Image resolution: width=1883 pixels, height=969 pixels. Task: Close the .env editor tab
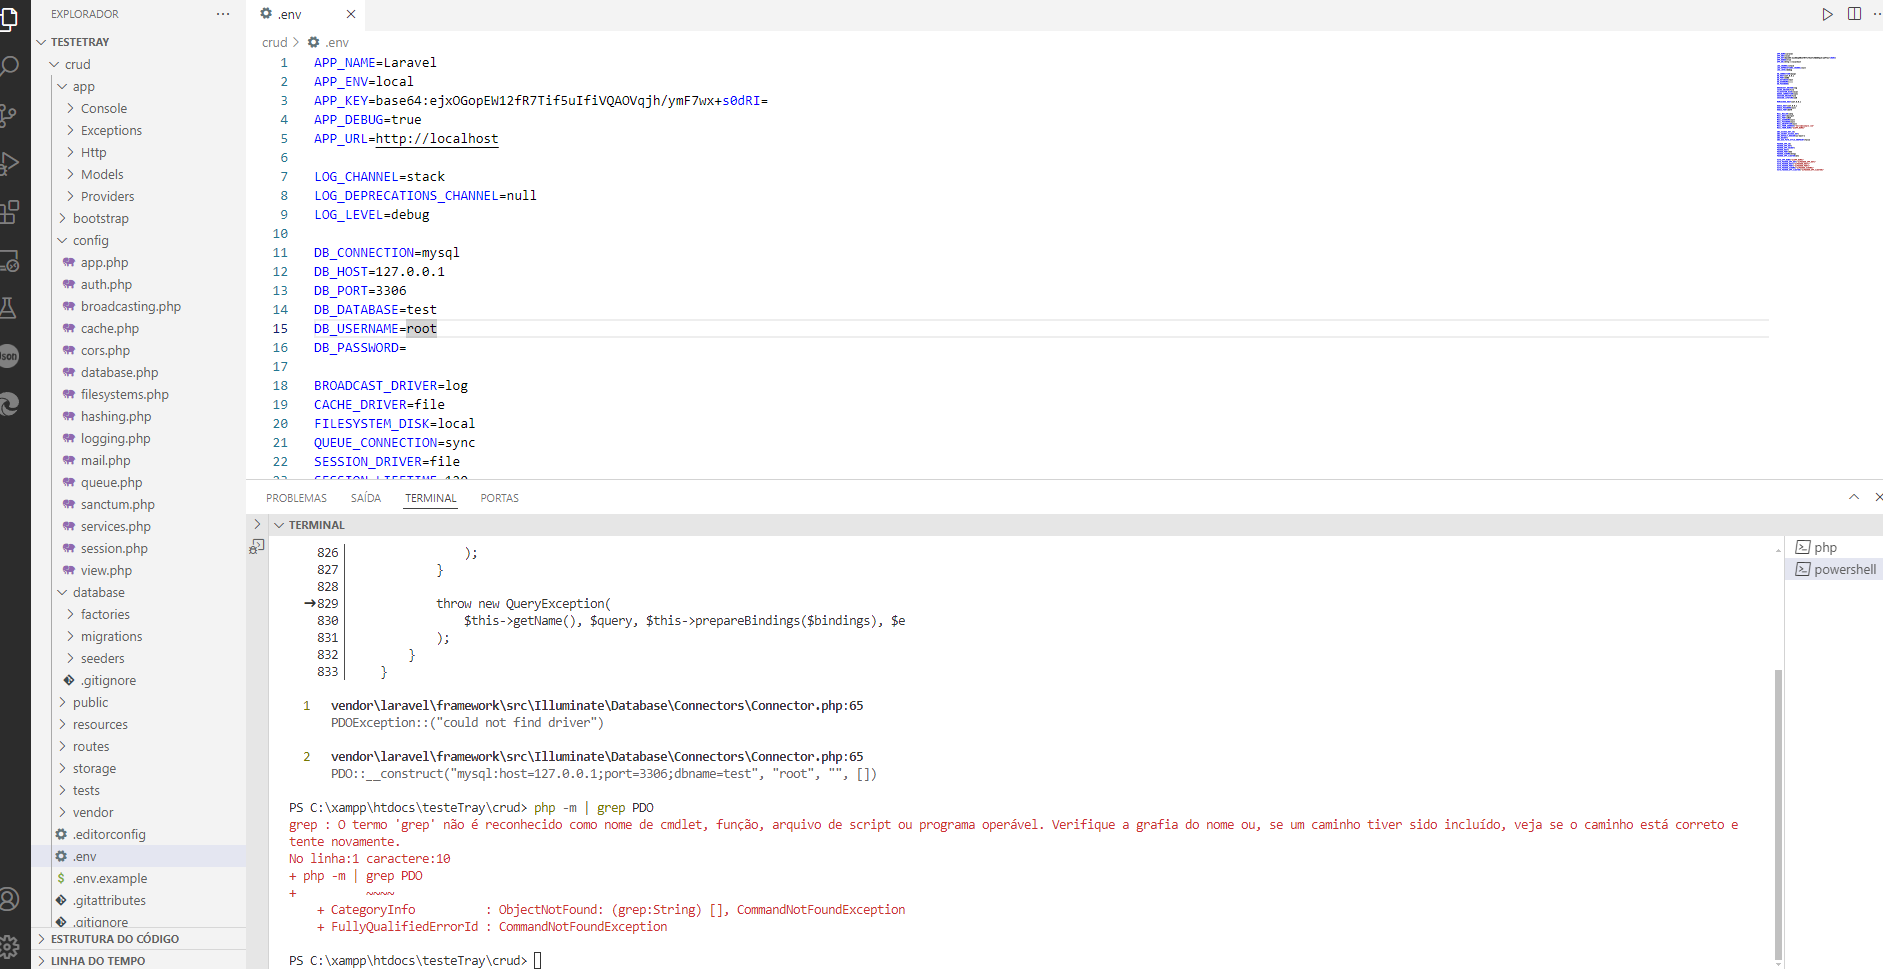(x=351, y=14)
